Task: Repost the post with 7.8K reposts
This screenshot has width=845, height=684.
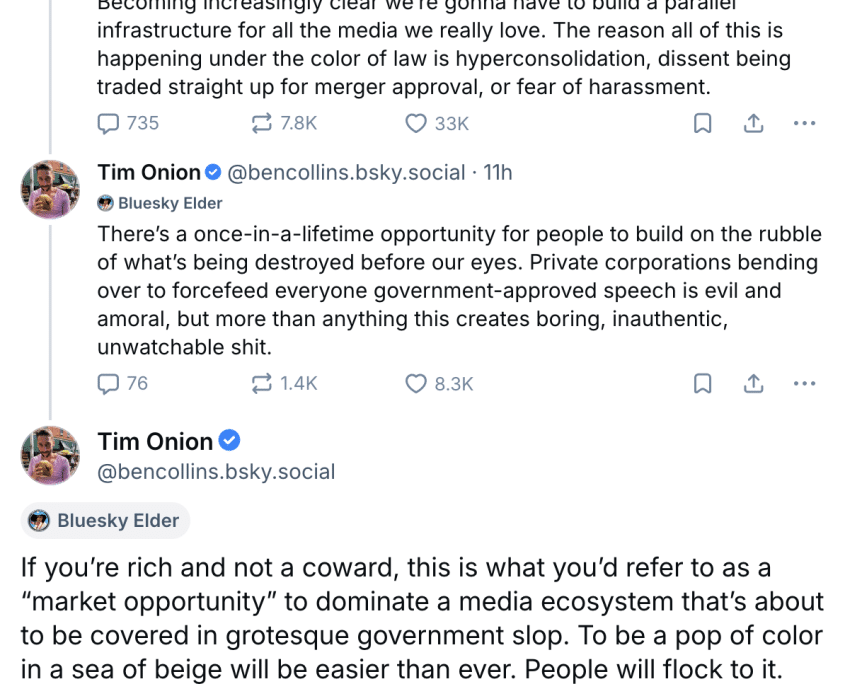Action: [263, 123]
